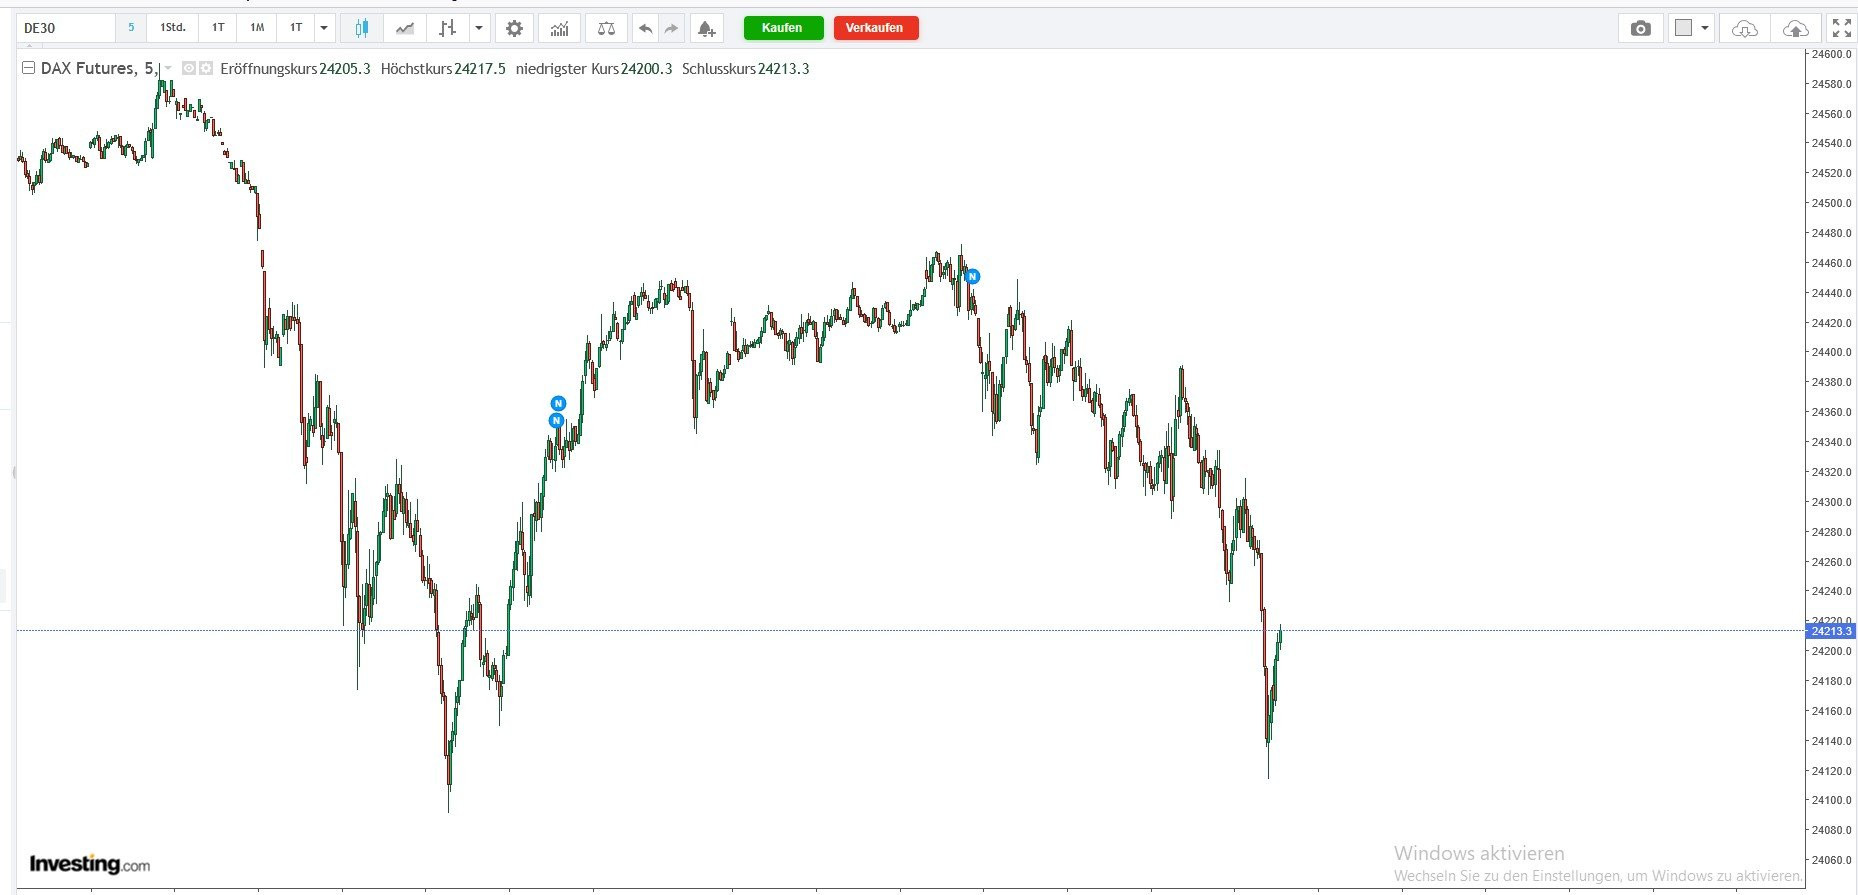
Task: Switch to the area chart style icon
Action: (x=405, y=28)
